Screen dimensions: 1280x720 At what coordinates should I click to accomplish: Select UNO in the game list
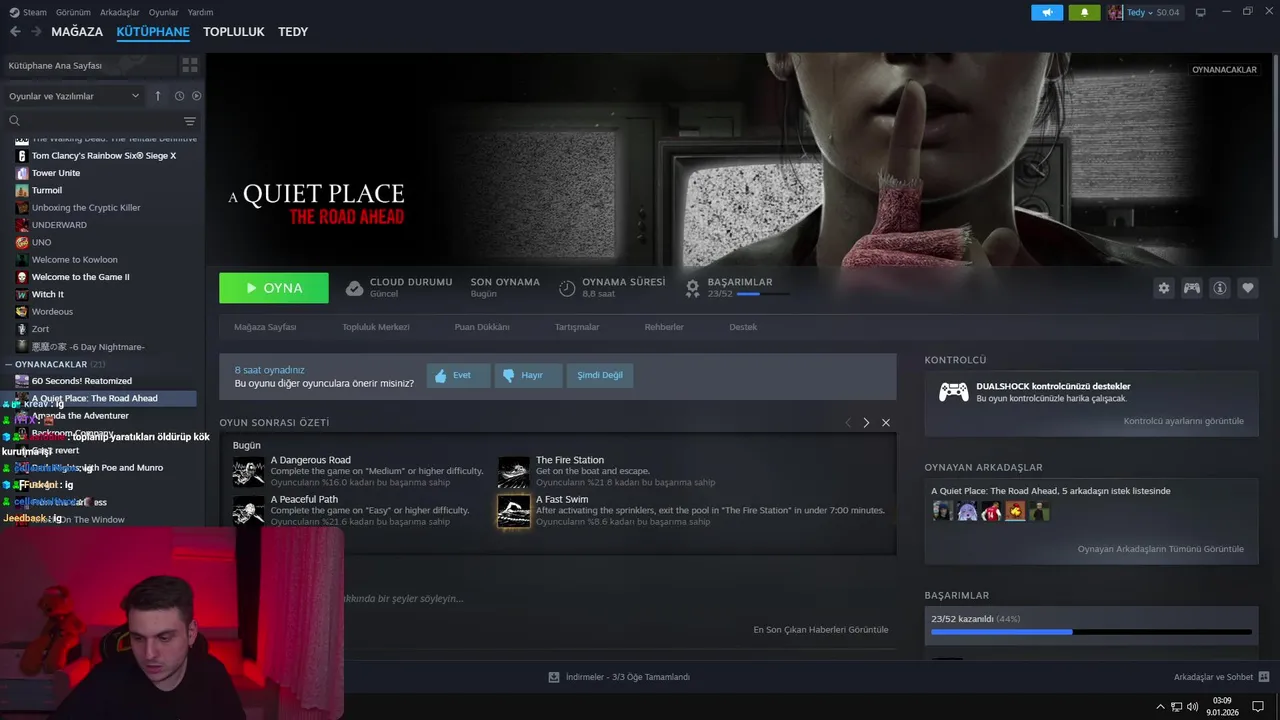pyautogui.click(x=41, y=242)
